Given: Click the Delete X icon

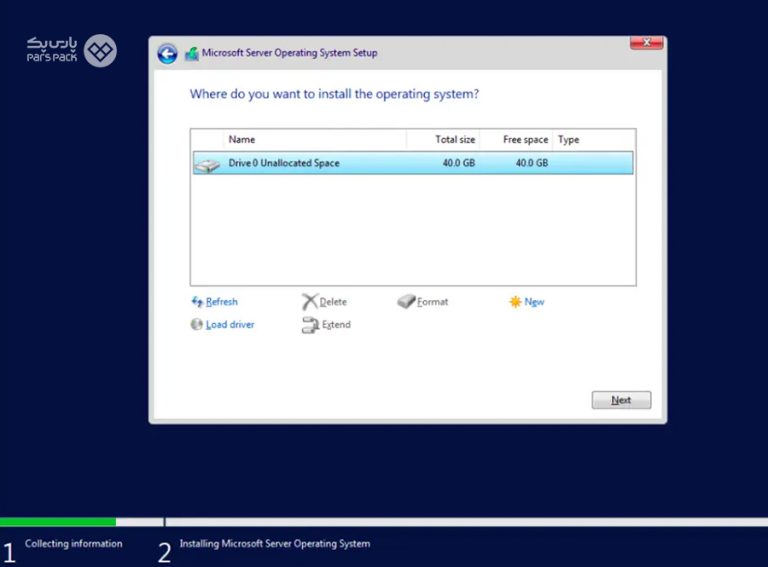Looking at the screenshot, I should [x=310, y=302].
